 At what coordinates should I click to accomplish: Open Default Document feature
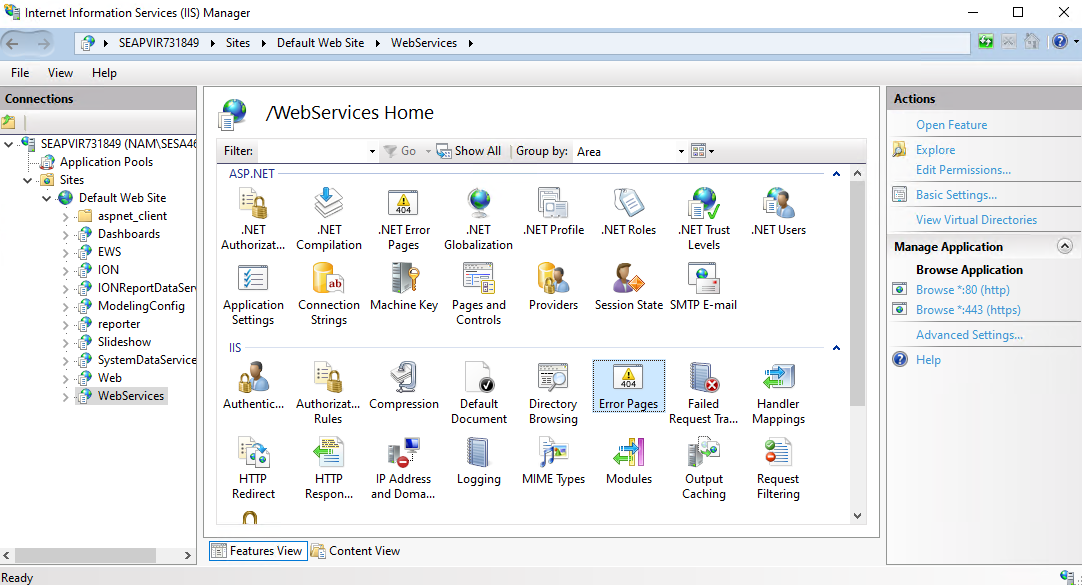point(478,393)
